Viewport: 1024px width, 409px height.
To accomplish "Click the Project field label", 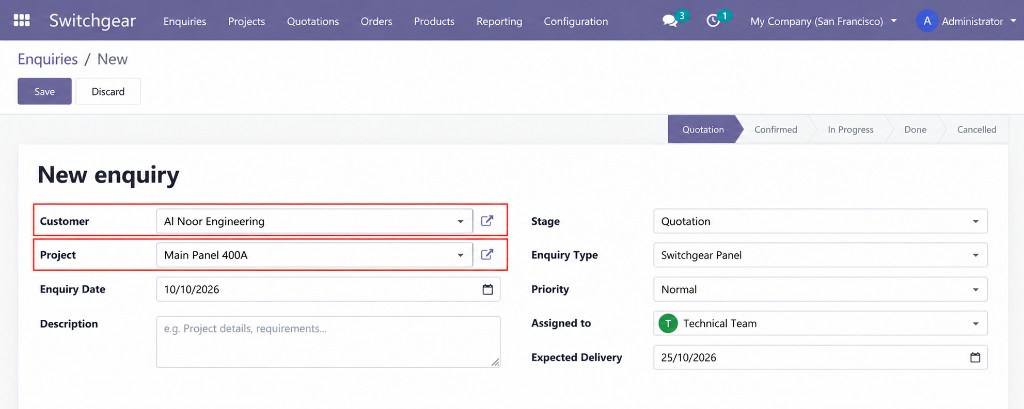I will coord(58,255).
